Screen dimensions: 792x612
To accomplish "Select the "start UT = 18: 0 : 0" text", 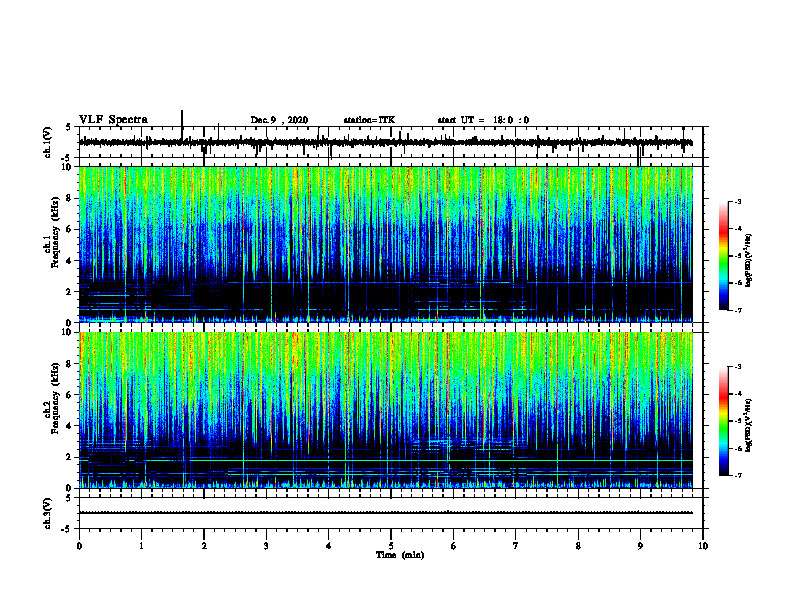I will (483, 120).
